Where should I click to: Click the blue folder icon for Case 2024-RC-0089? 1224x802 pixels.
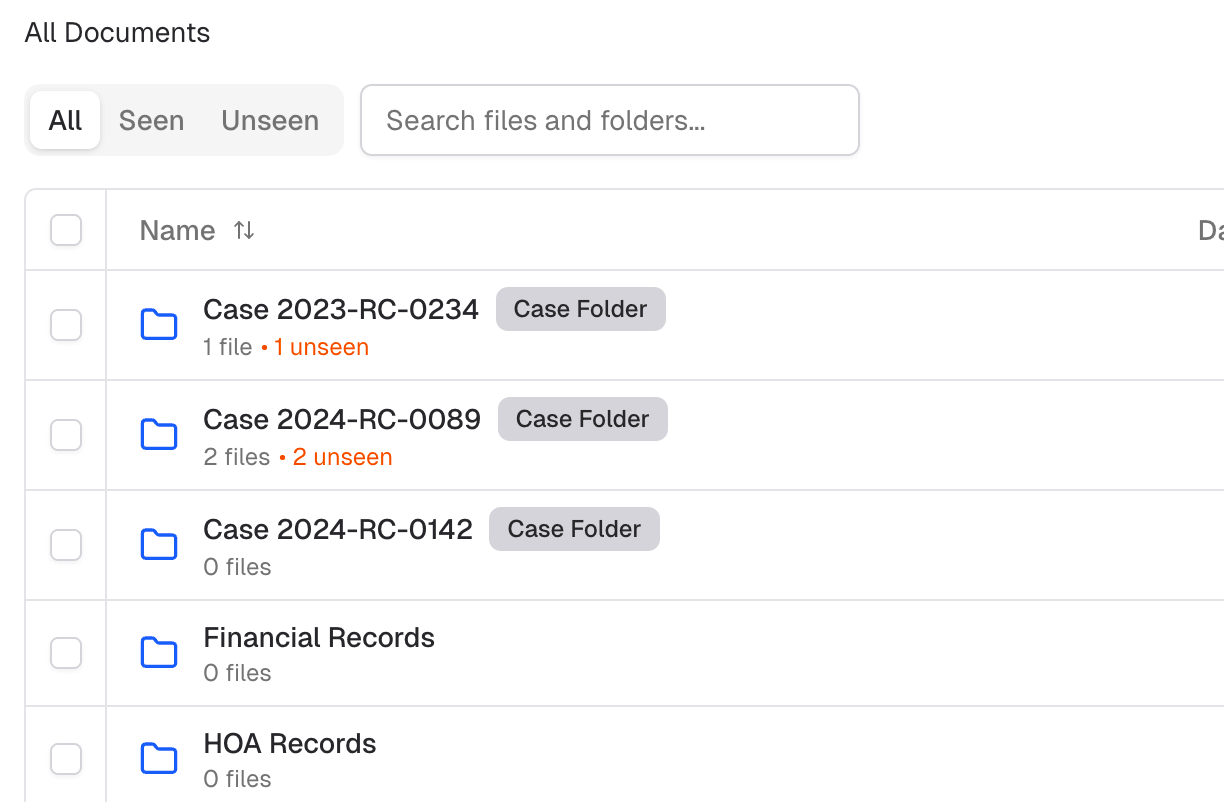pos(159,434)
